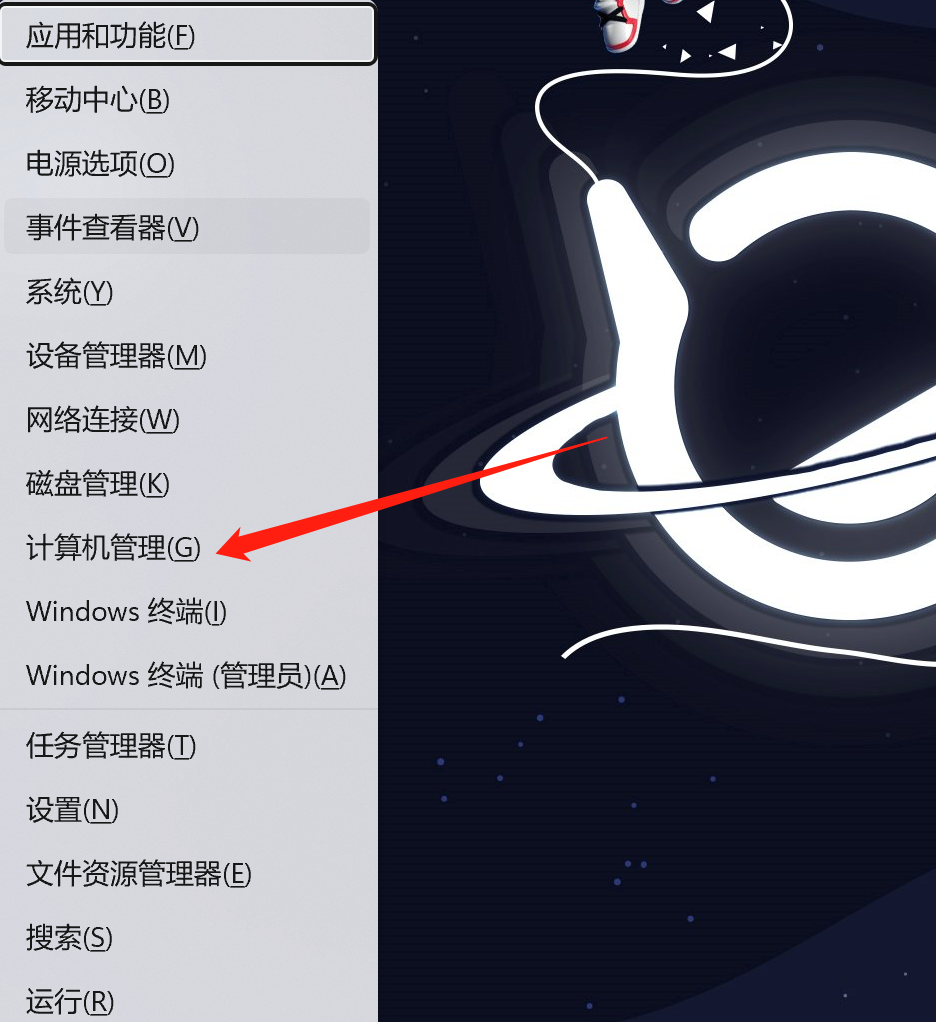Start 任务管理器(T)
936x1022 pixels.
point(187,746)
